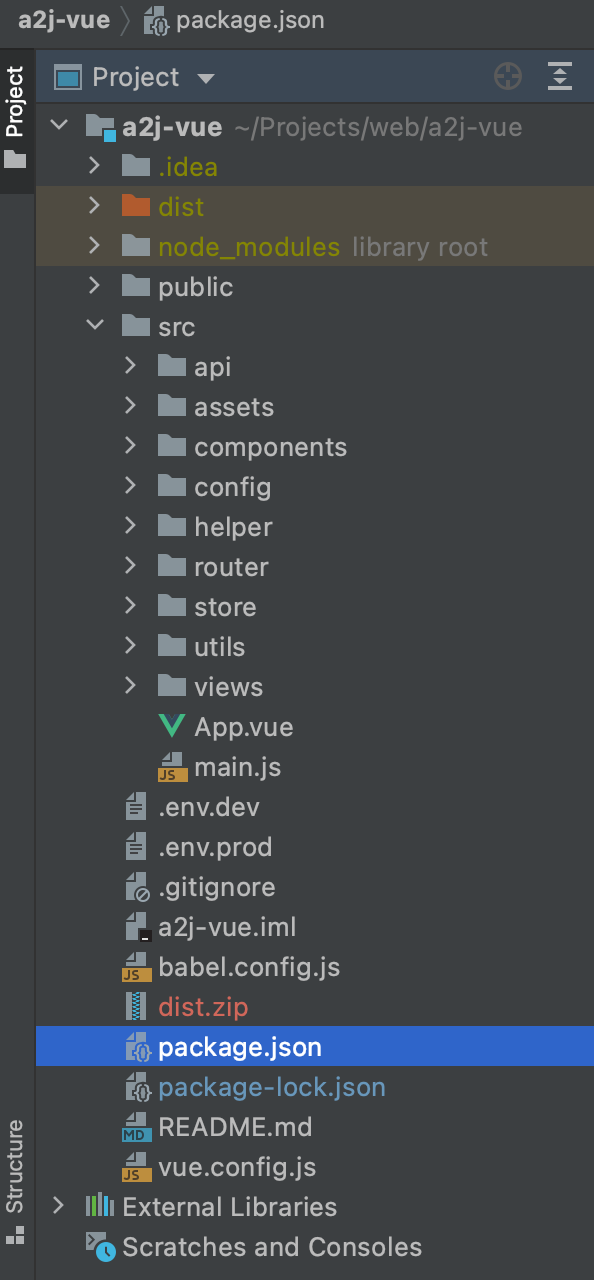Select the package-lock.json file
The height and width of the screenshot is (1280, 594).
(315, 1087)
